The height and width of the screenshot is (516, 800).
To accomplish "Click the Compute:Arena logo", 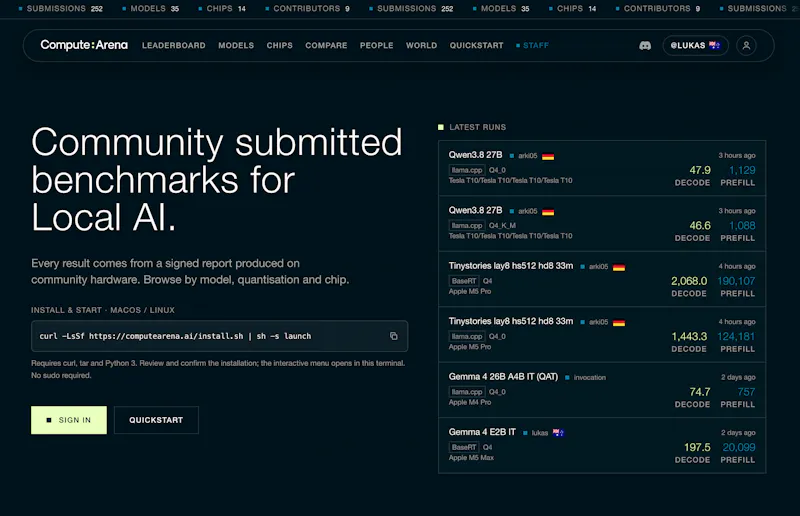I will tap(84, 45).
